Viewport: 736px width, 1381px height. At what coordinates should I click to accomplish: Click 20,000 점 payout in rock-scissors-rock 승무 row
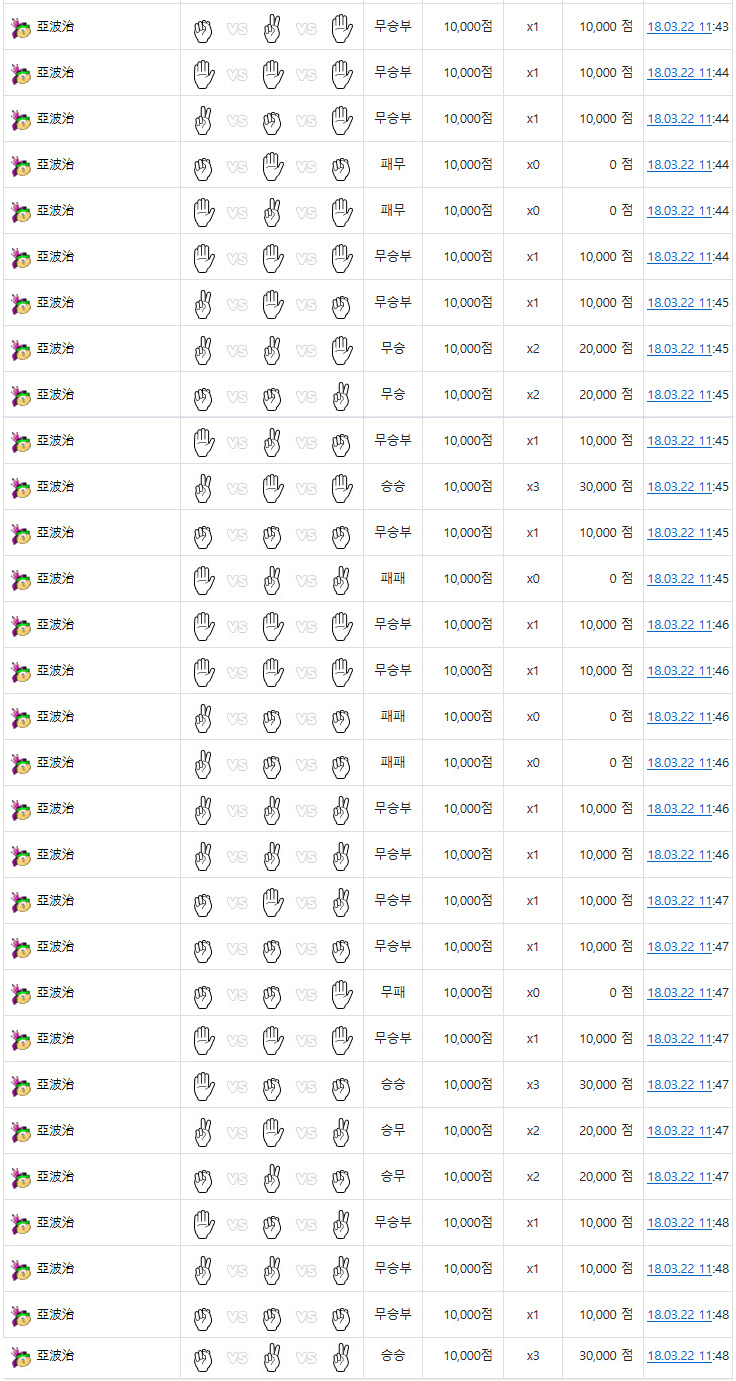click(606, 1176)
